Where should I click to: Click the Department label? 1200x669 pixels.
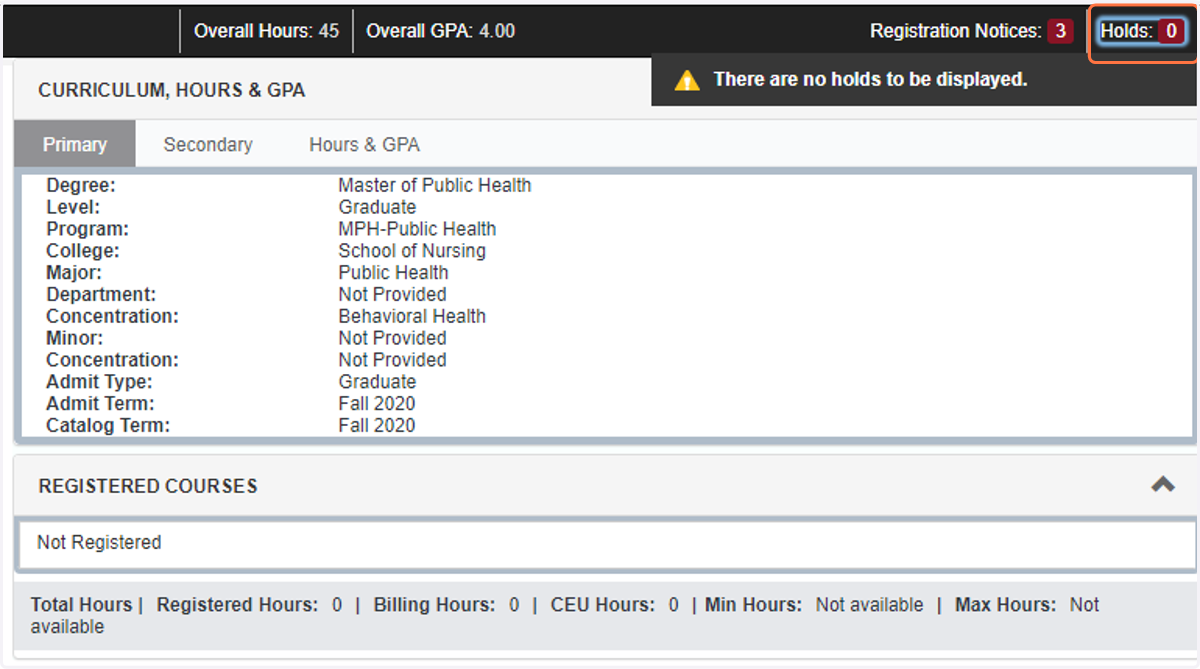click(101, 294)
